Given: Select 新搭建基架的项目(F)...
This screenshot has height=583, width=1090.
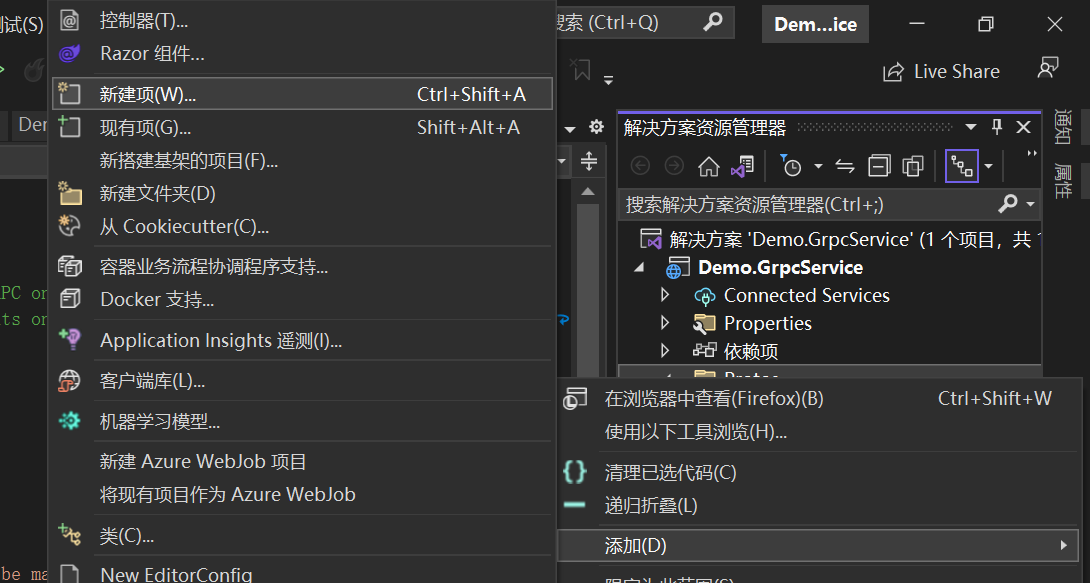Looking at the screenshot, I should [302, 161].
